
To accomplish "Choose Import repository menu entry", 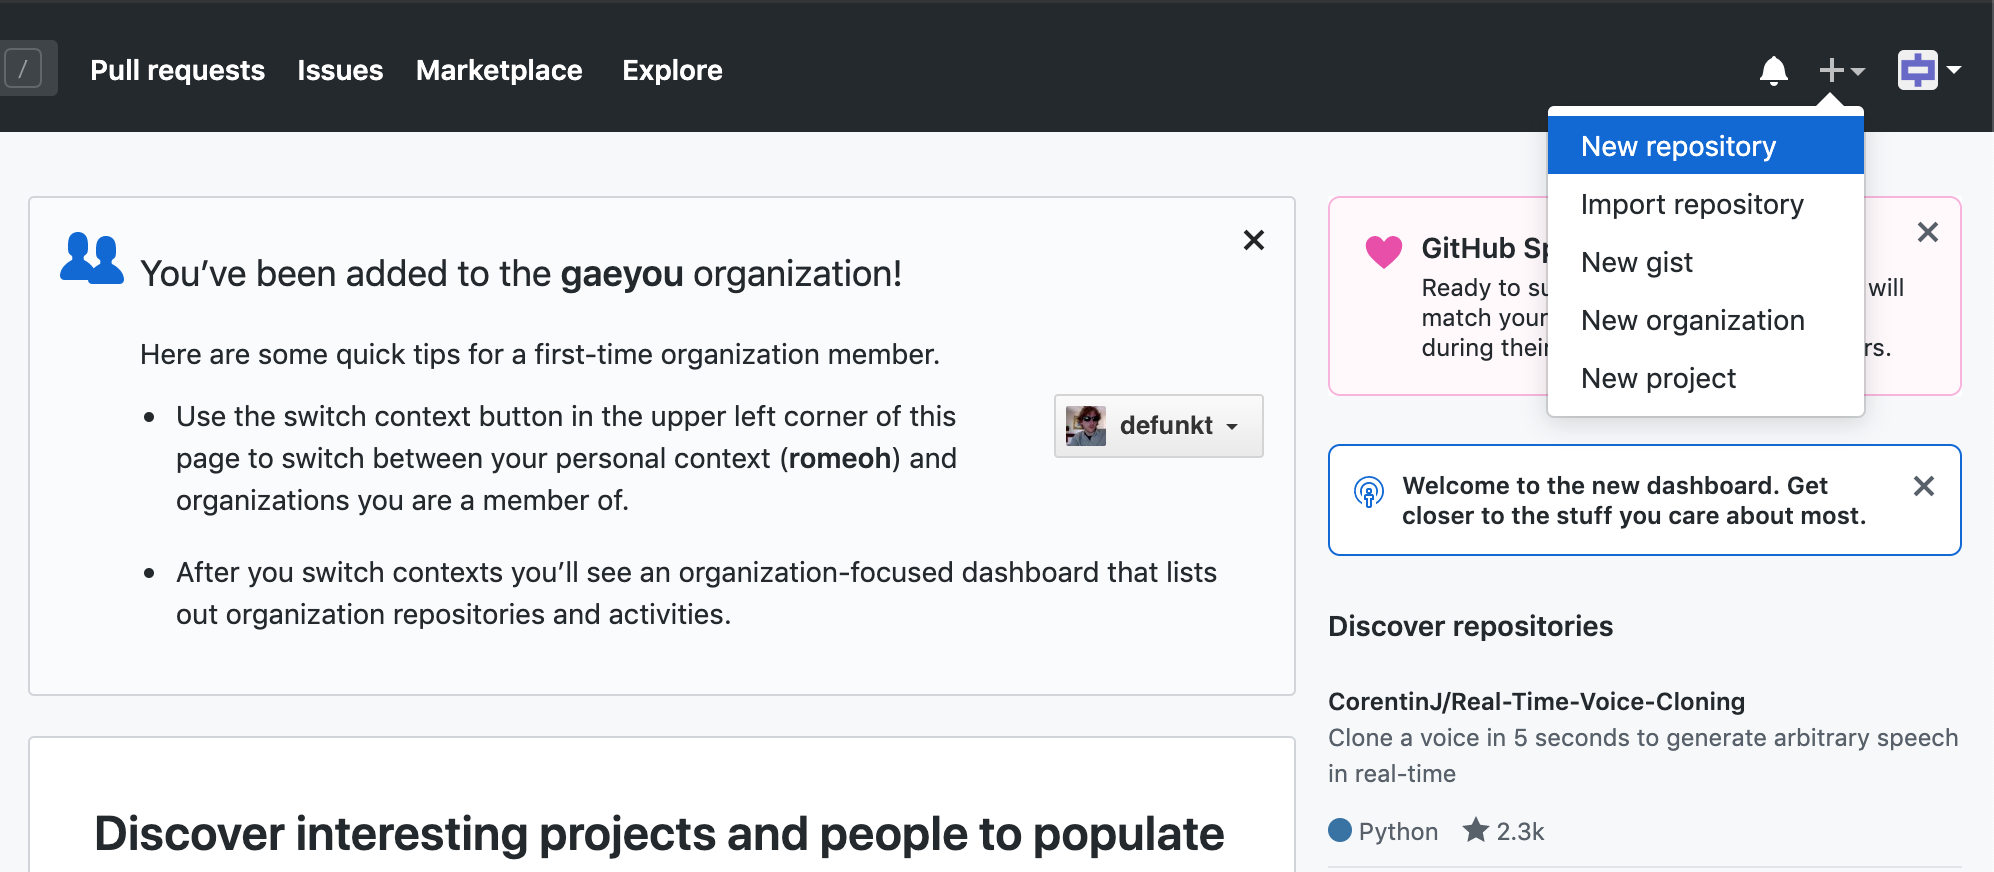I will (1705, 204).
